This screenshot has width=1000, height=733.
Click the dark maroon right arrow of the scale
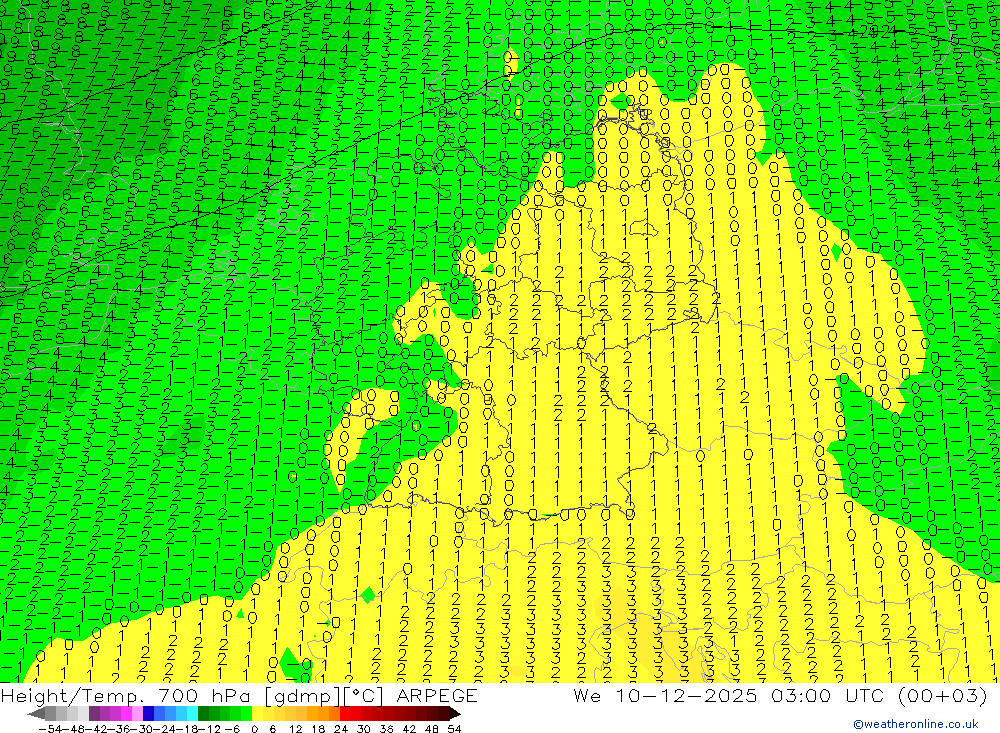(x=455, y=713)
